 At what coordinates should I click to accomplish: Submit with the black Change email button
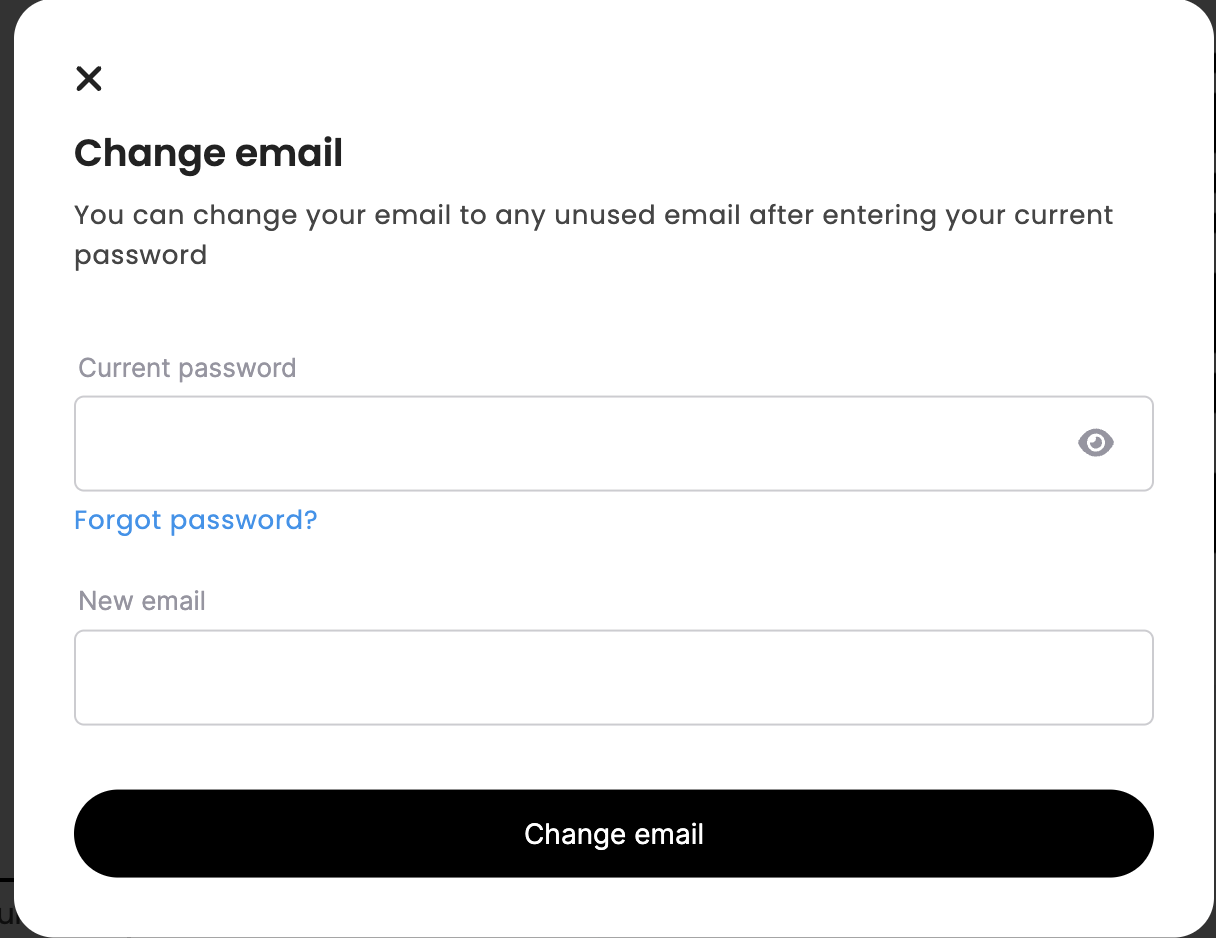[x=614, y=834]
